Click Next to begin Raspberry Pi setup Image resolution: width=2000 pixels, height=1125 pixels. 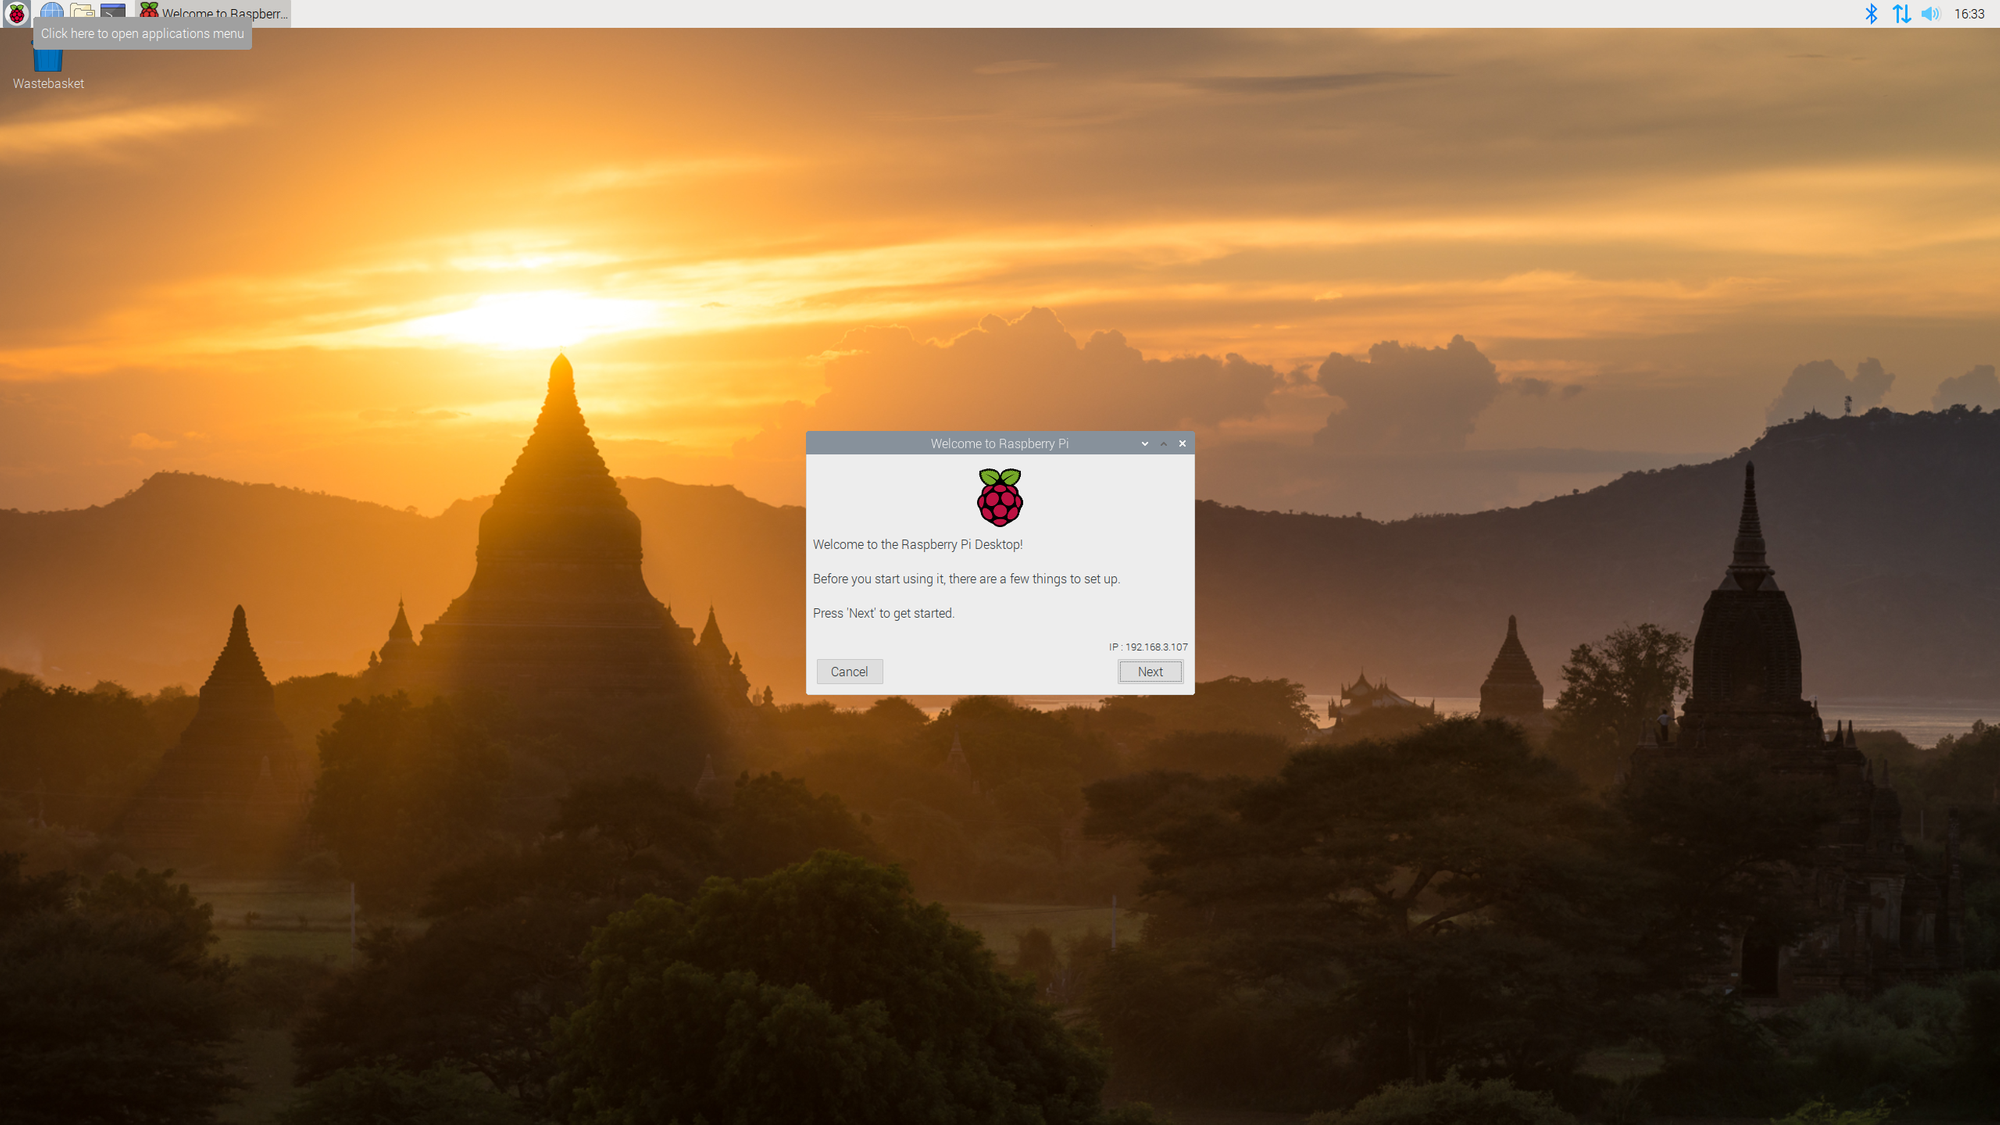(x=1151, y=670)
